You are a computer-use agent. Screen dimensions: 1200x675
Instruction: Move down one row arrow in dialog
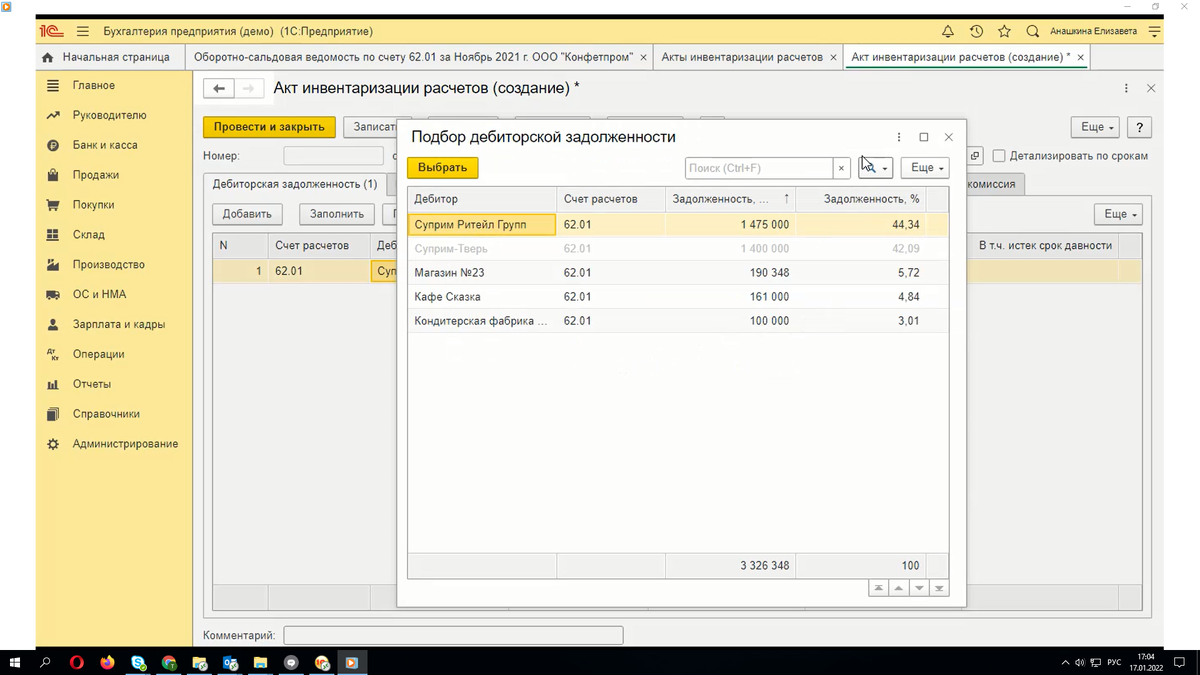point(919,588)
